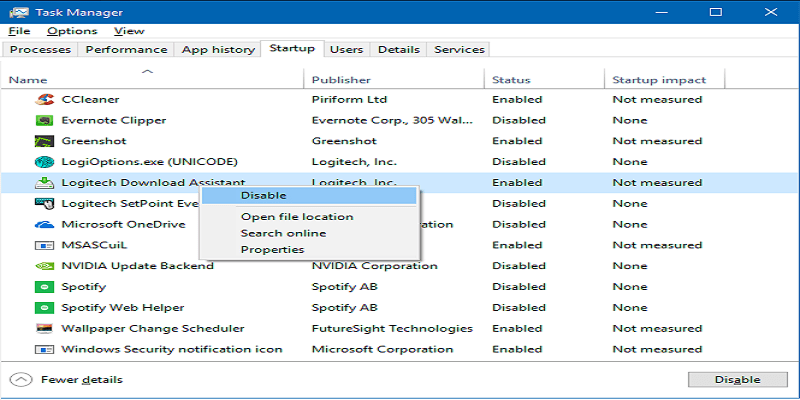Select LogiOptions.exe (UNICODE) entry
The height and width of the screenshot is (400, 800).
[149, 162]
